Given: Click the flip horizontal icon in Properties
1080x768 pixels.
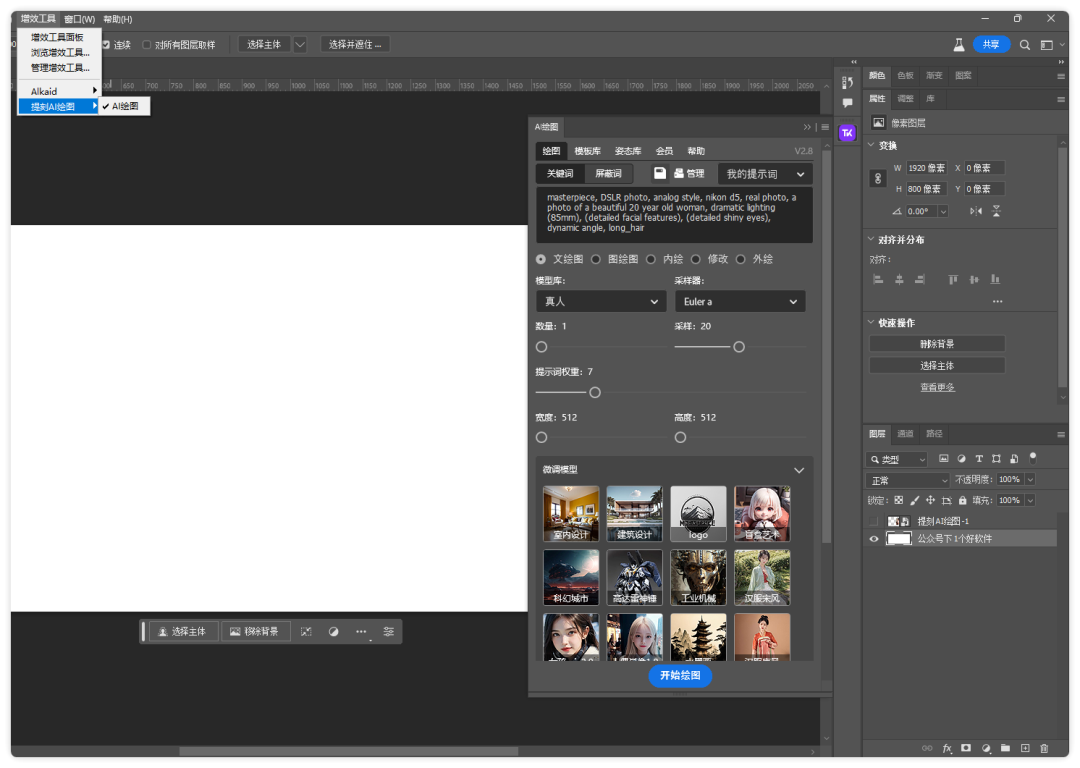Looking at the screenshot, I should pyautogui.click(x=976, y=211).
